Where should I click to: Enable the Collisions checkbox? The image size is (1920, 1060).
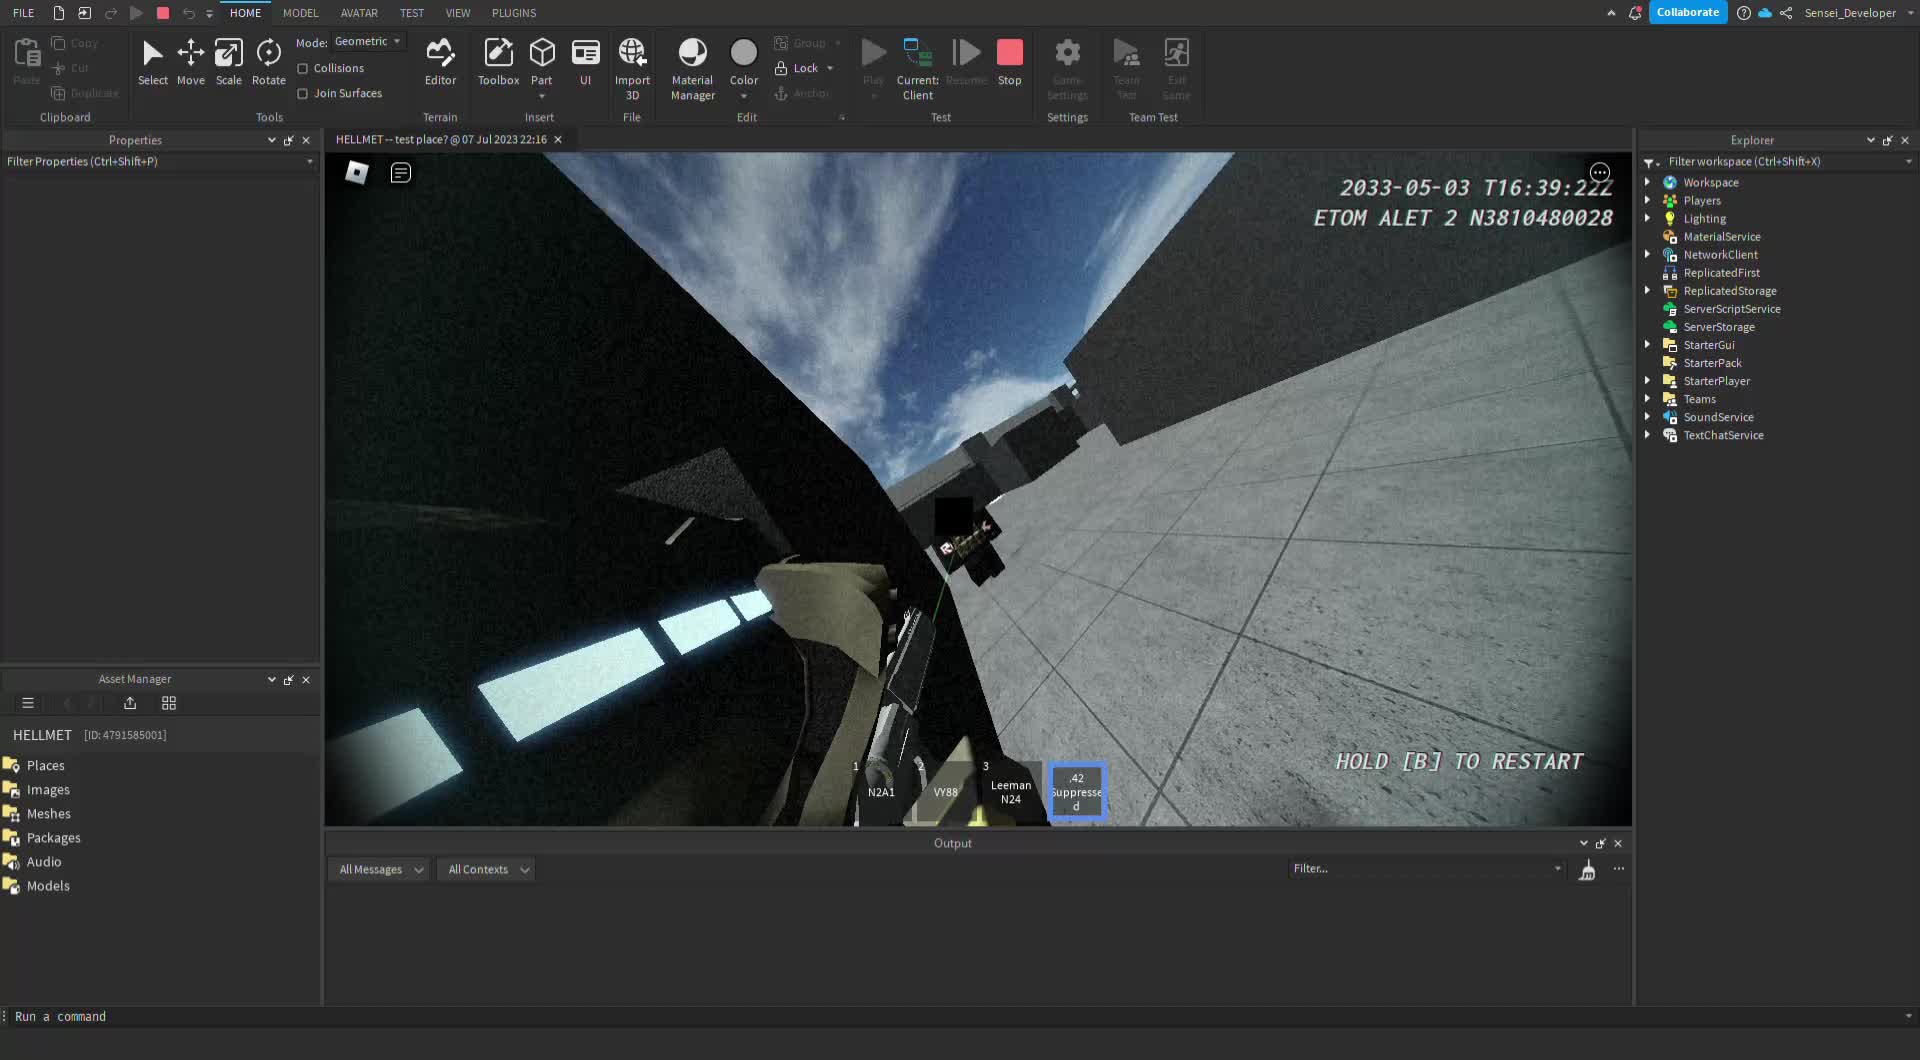pos(303,69)
